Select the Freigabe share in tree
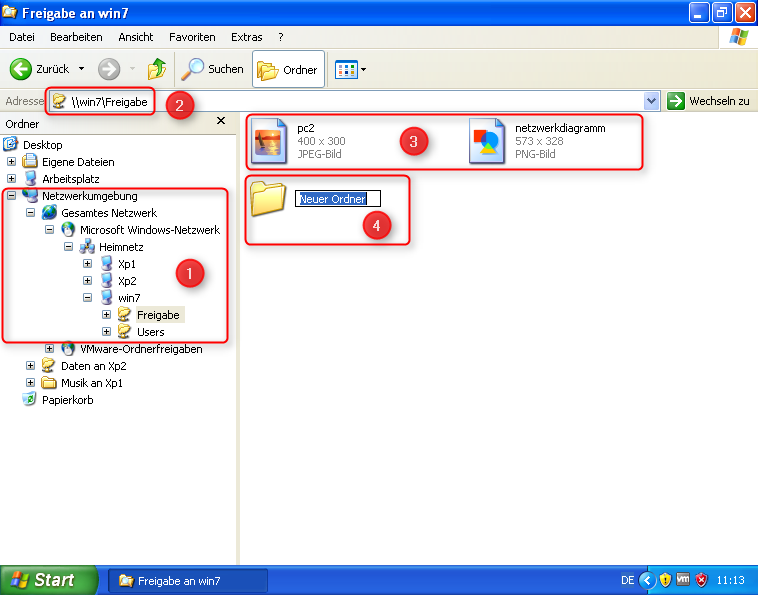This screenshot has width=758, height=595. click(158, 315)
